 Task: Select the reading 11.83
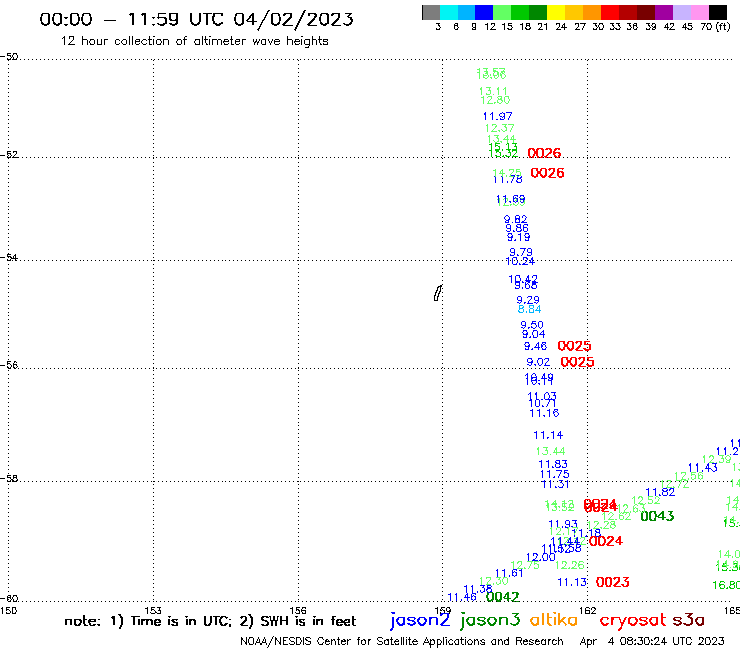[x=553, y=464]
